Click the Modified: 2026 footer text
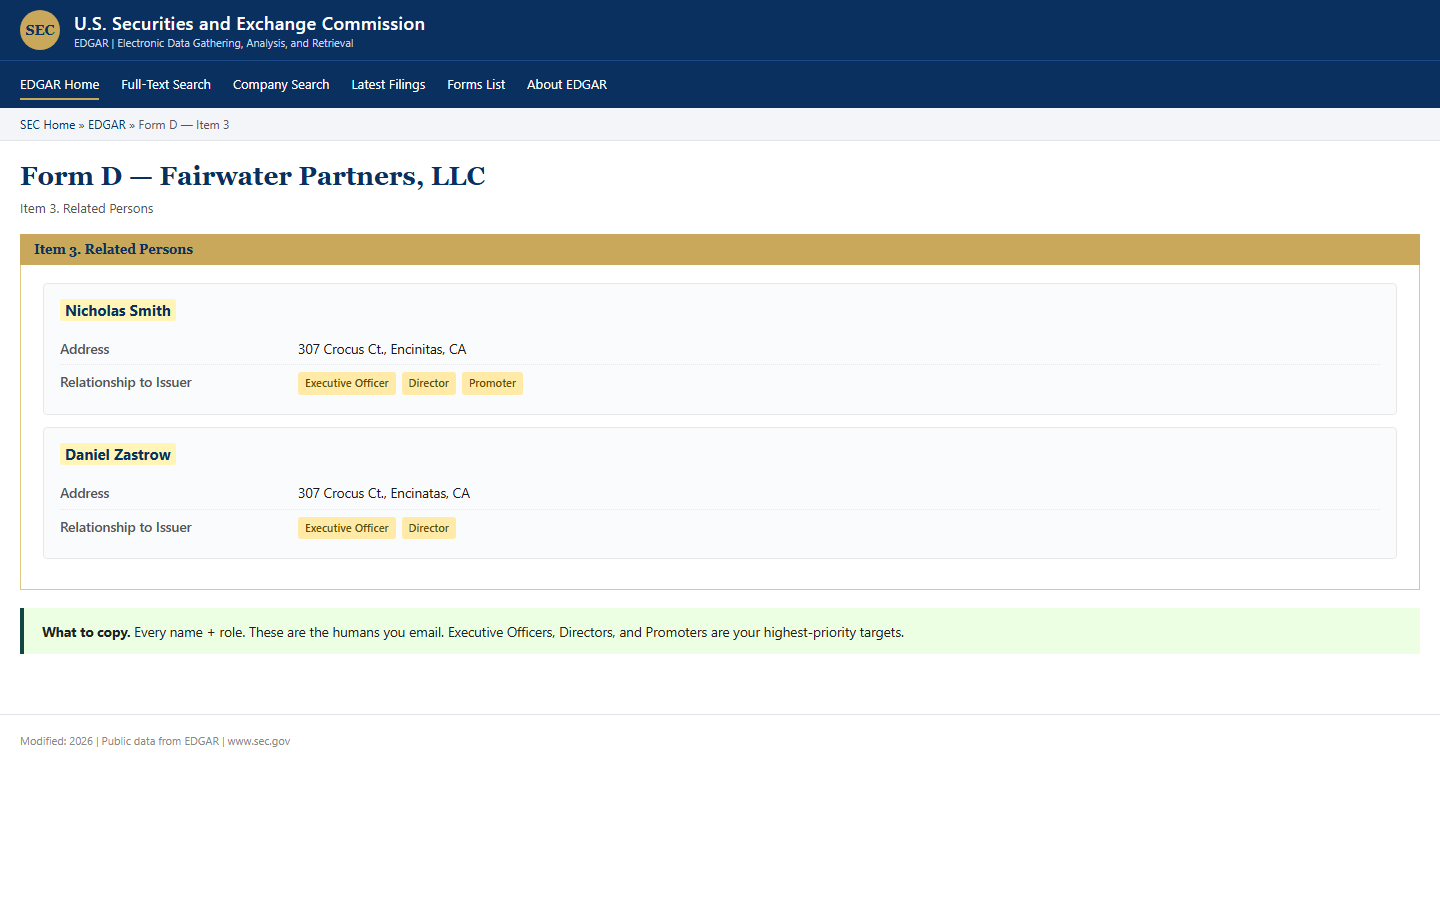This screenshot has height=900, width=1440. 155,741
